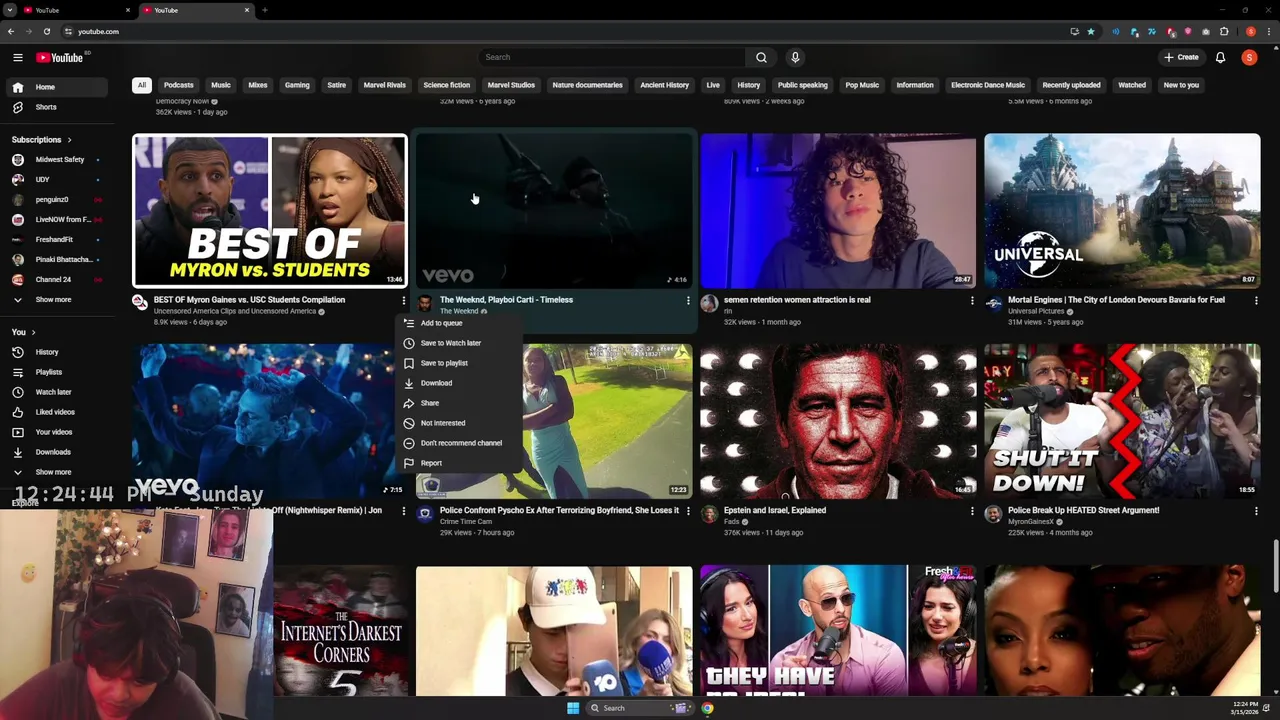Select the Electronic Dance Music chip
This screenshot has height=720, width=1280.
(988, 85)
